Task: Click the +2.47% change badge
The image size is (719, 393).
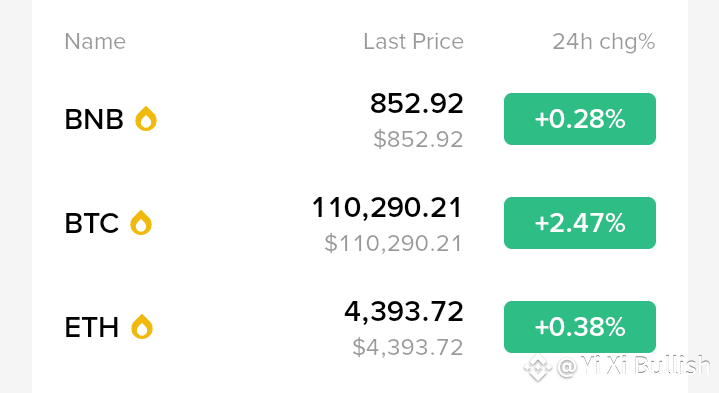Action: [580, 223]
